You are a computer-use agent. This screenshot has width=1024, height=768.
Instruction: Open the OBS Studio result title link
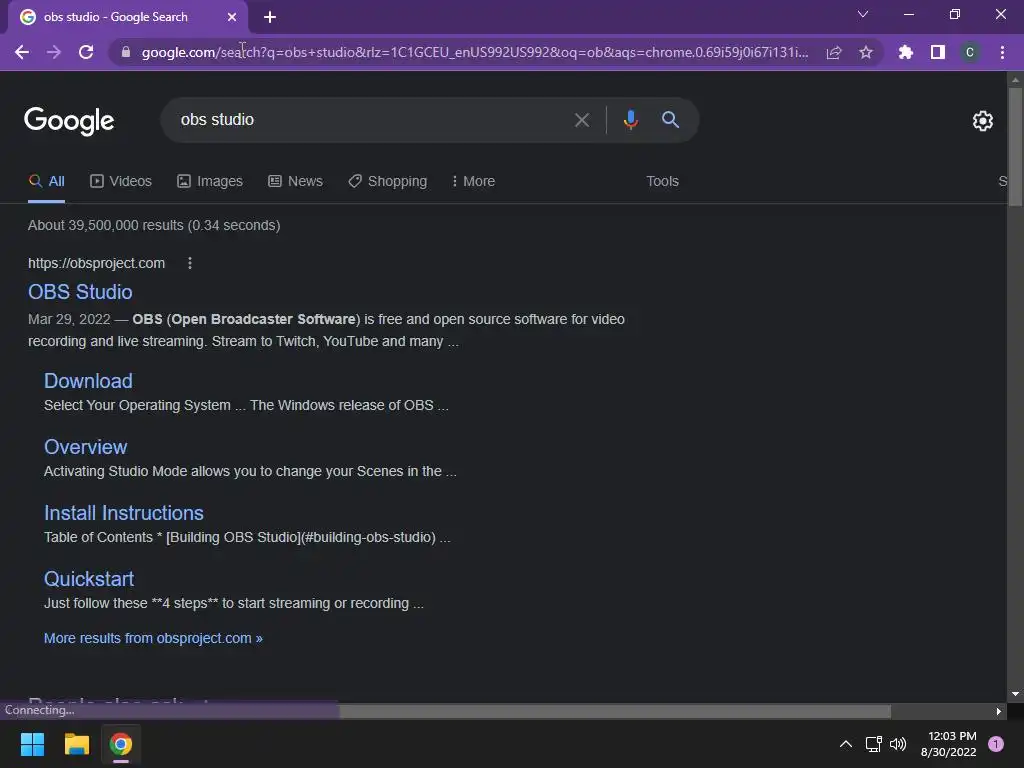pos(80,292)
